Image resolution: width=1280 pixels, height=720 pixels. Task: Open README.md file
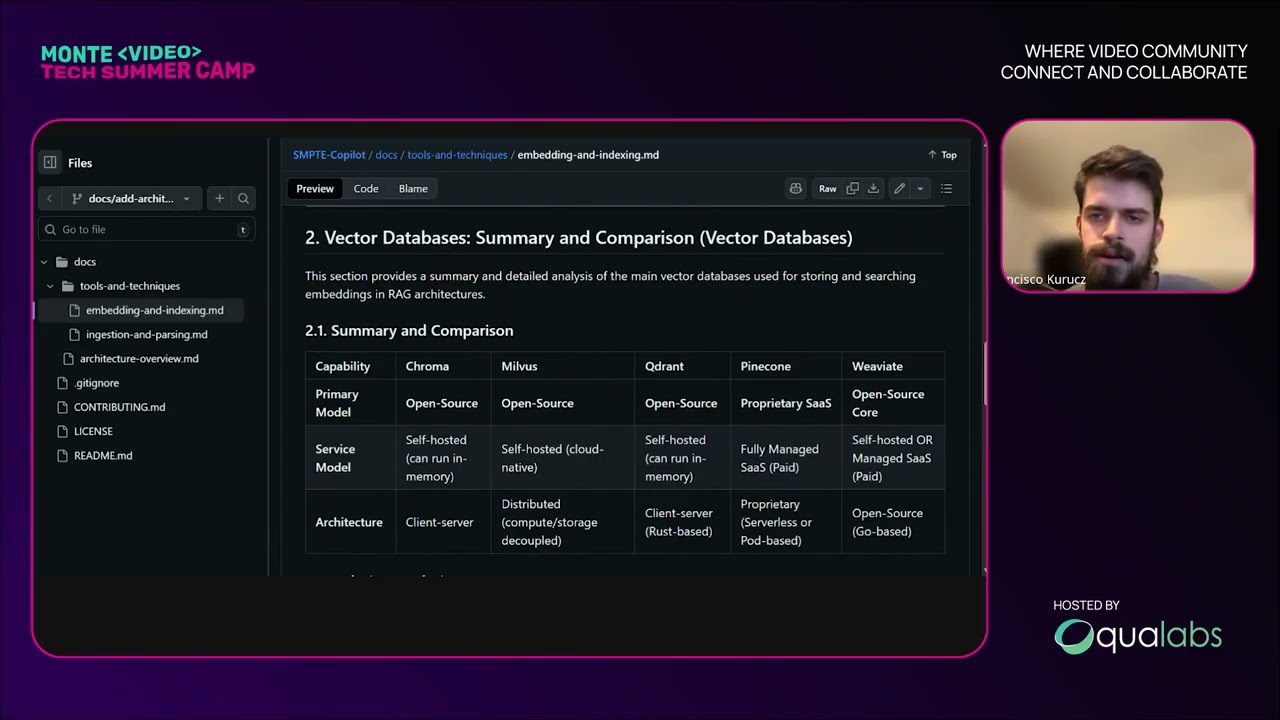[x=103, y=455]
